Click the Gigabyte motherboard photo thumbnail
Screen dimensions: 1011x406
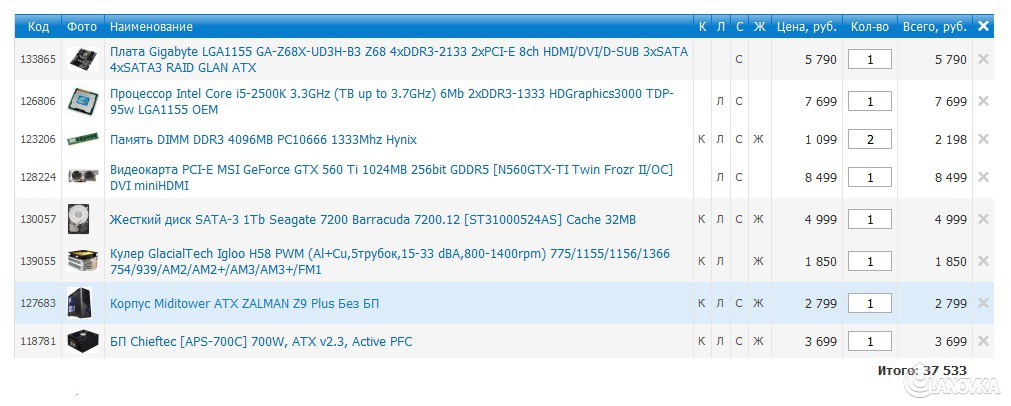coord(82,60)
